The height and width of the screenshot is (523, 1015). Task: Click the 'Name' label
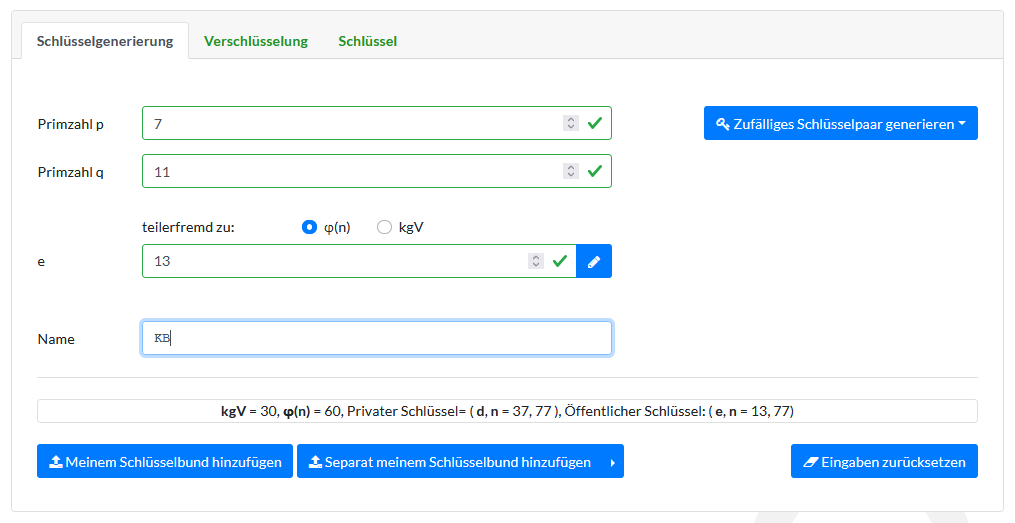[56, 339]
